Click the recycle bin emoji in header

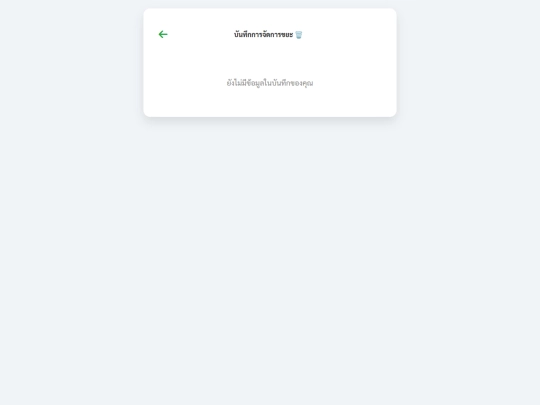[299, 35]
